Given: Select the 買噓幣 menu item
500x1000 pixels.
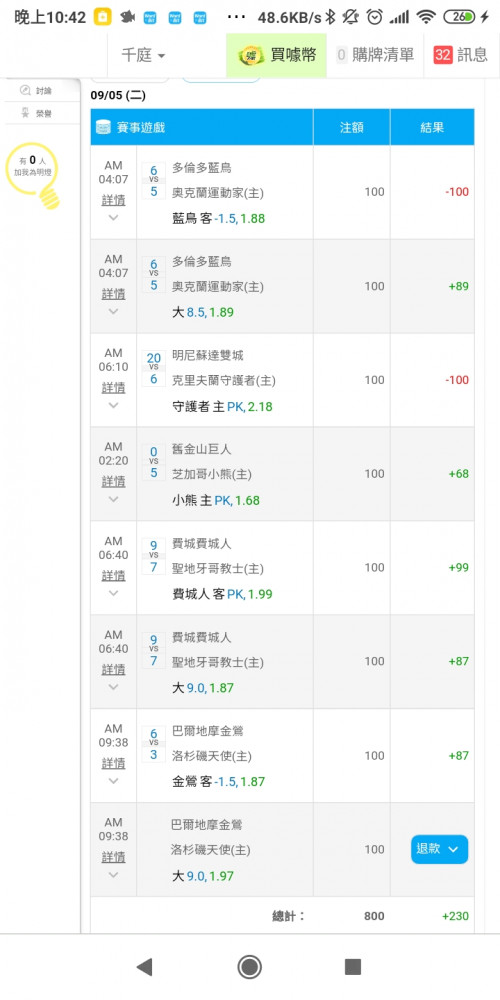Looking at the screenshot, I should pyautogui.click(x=277, y=55).
